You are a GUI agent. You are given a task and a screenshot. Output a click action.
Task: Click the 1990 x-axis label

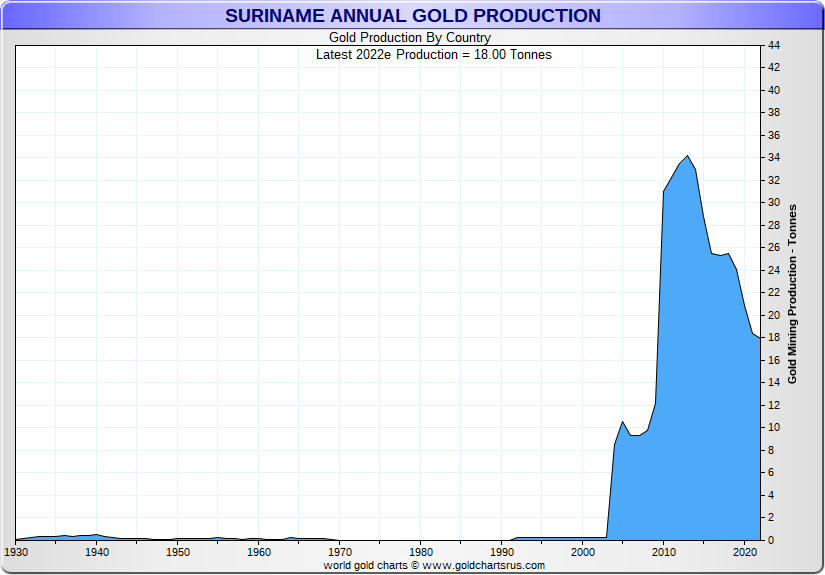(502, 552)
